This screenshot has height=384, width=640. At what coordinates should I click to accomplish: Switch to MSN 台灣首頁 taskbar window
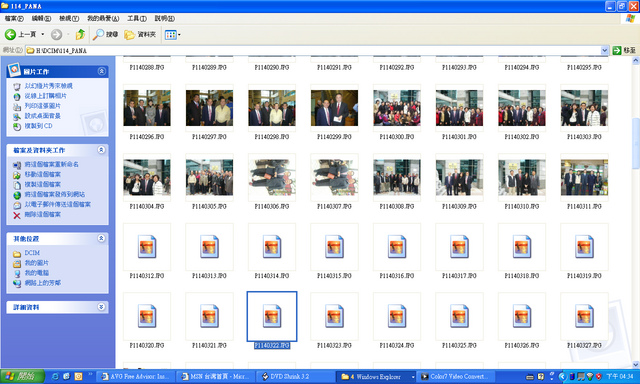coord(216,377)
